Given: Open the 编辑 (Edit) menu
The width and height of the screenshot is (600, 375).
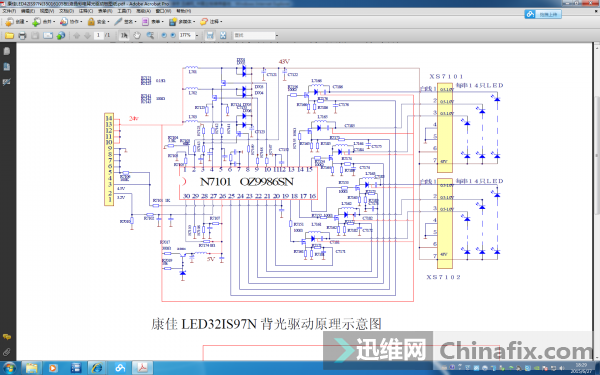Looking at the screenshot, I should coord(28,11).
